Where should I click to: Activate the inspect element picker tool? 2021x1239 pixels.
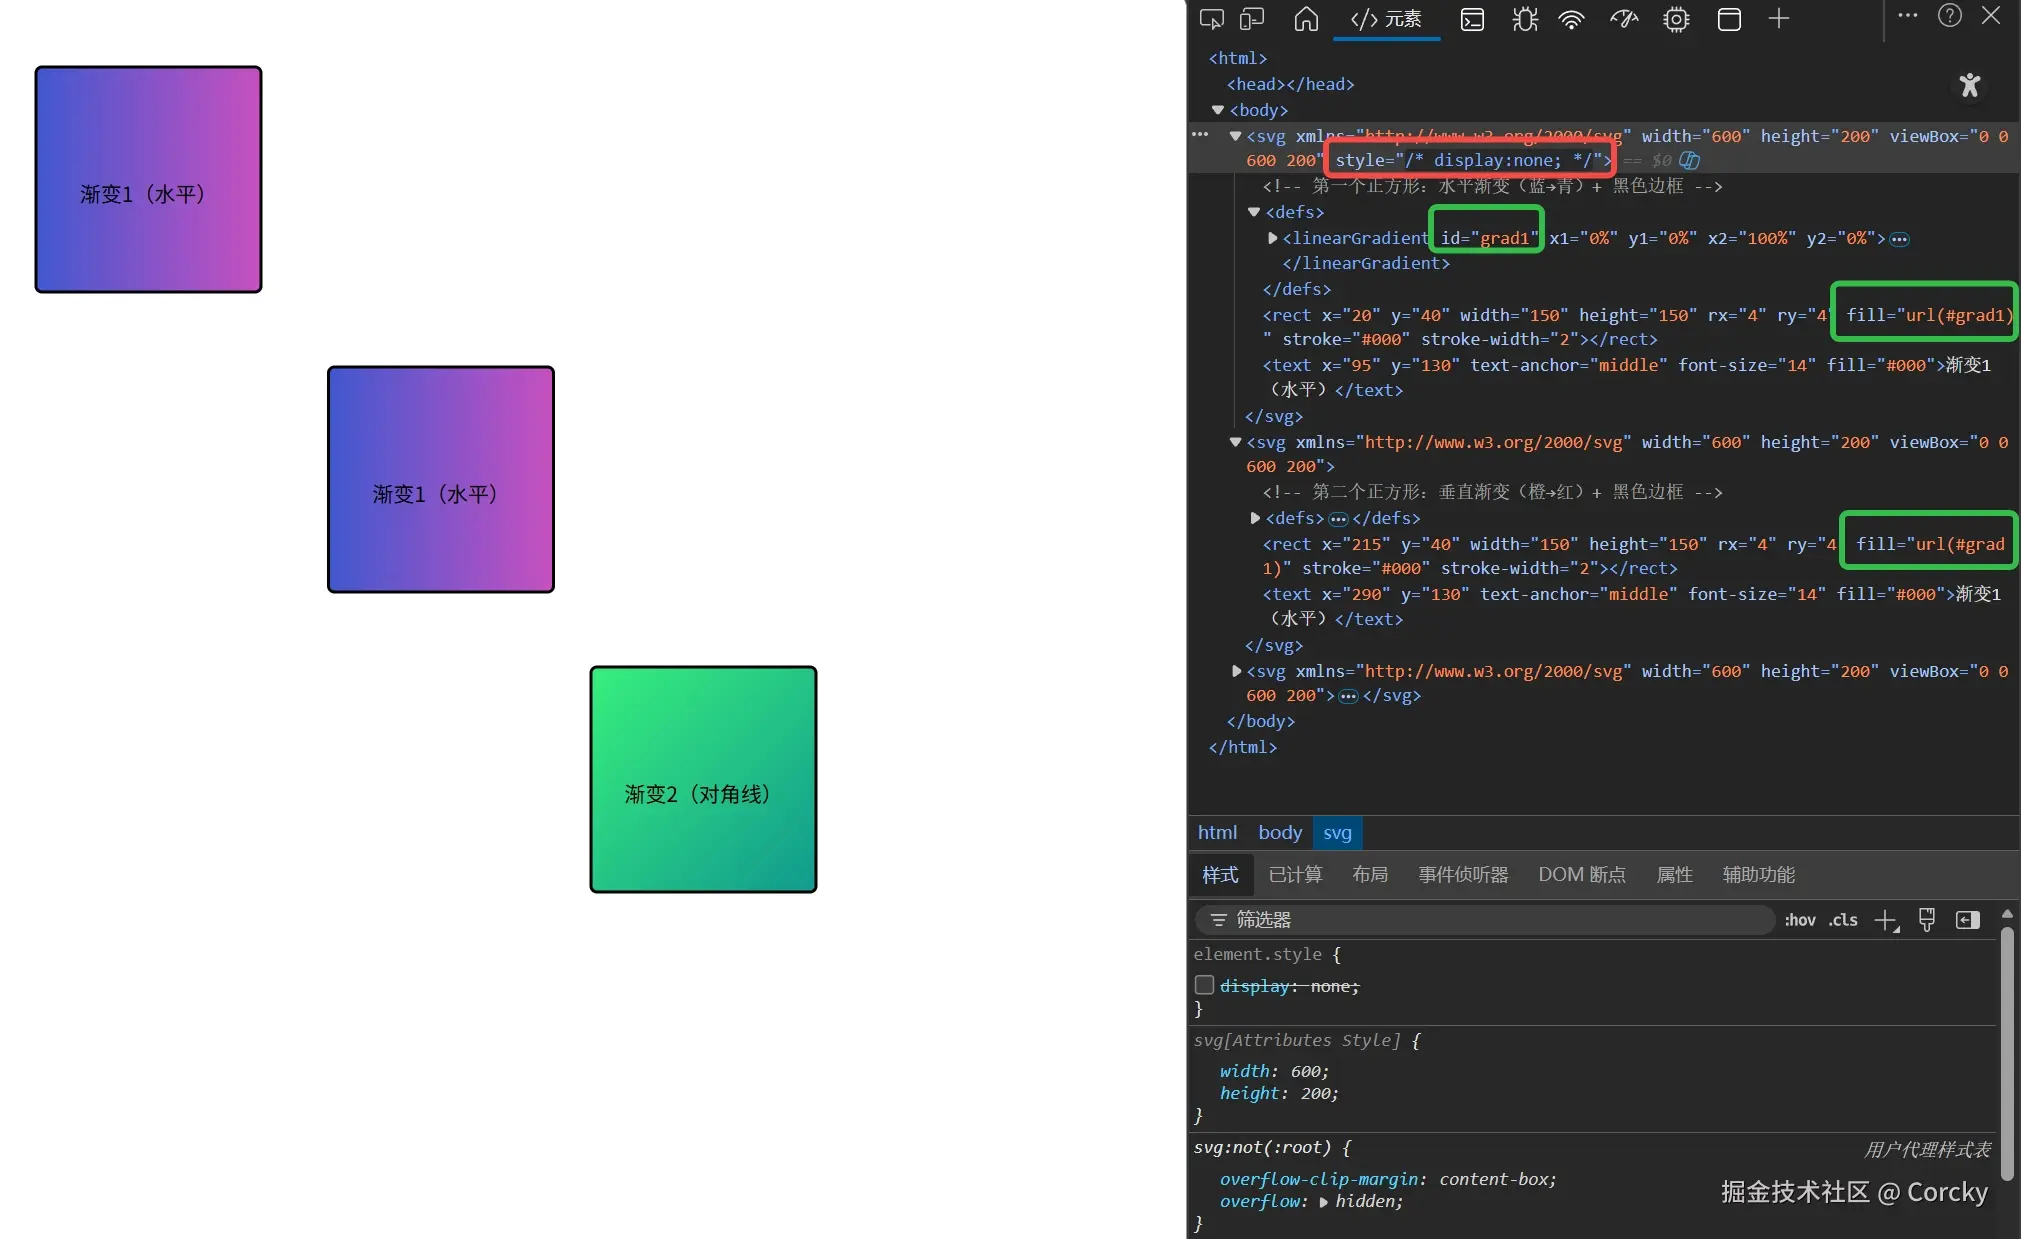(x=1211, y=19)
